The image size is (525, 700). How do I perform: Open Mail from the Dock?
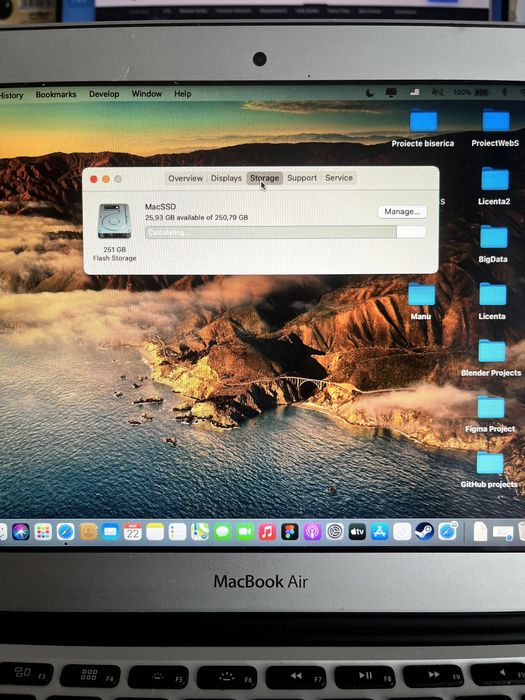110,532
